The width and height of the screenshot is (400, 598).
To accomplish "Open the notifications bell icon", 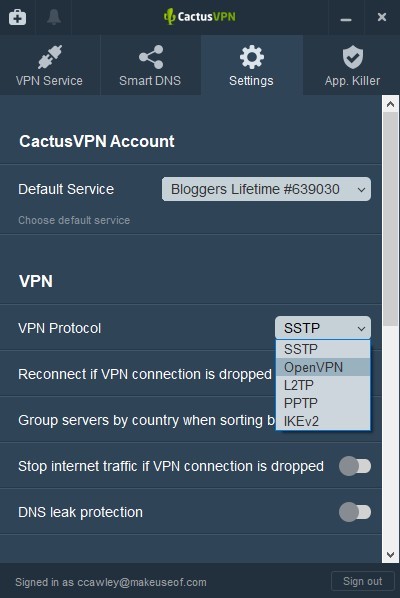I will 54,17.
